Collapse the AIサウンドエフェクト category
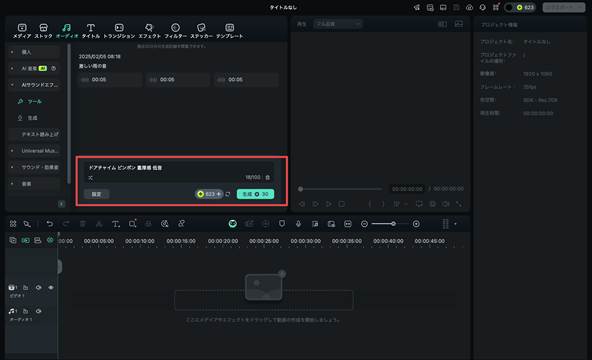The height and width of the screenshot is (360, 592). tap(34, 85)
